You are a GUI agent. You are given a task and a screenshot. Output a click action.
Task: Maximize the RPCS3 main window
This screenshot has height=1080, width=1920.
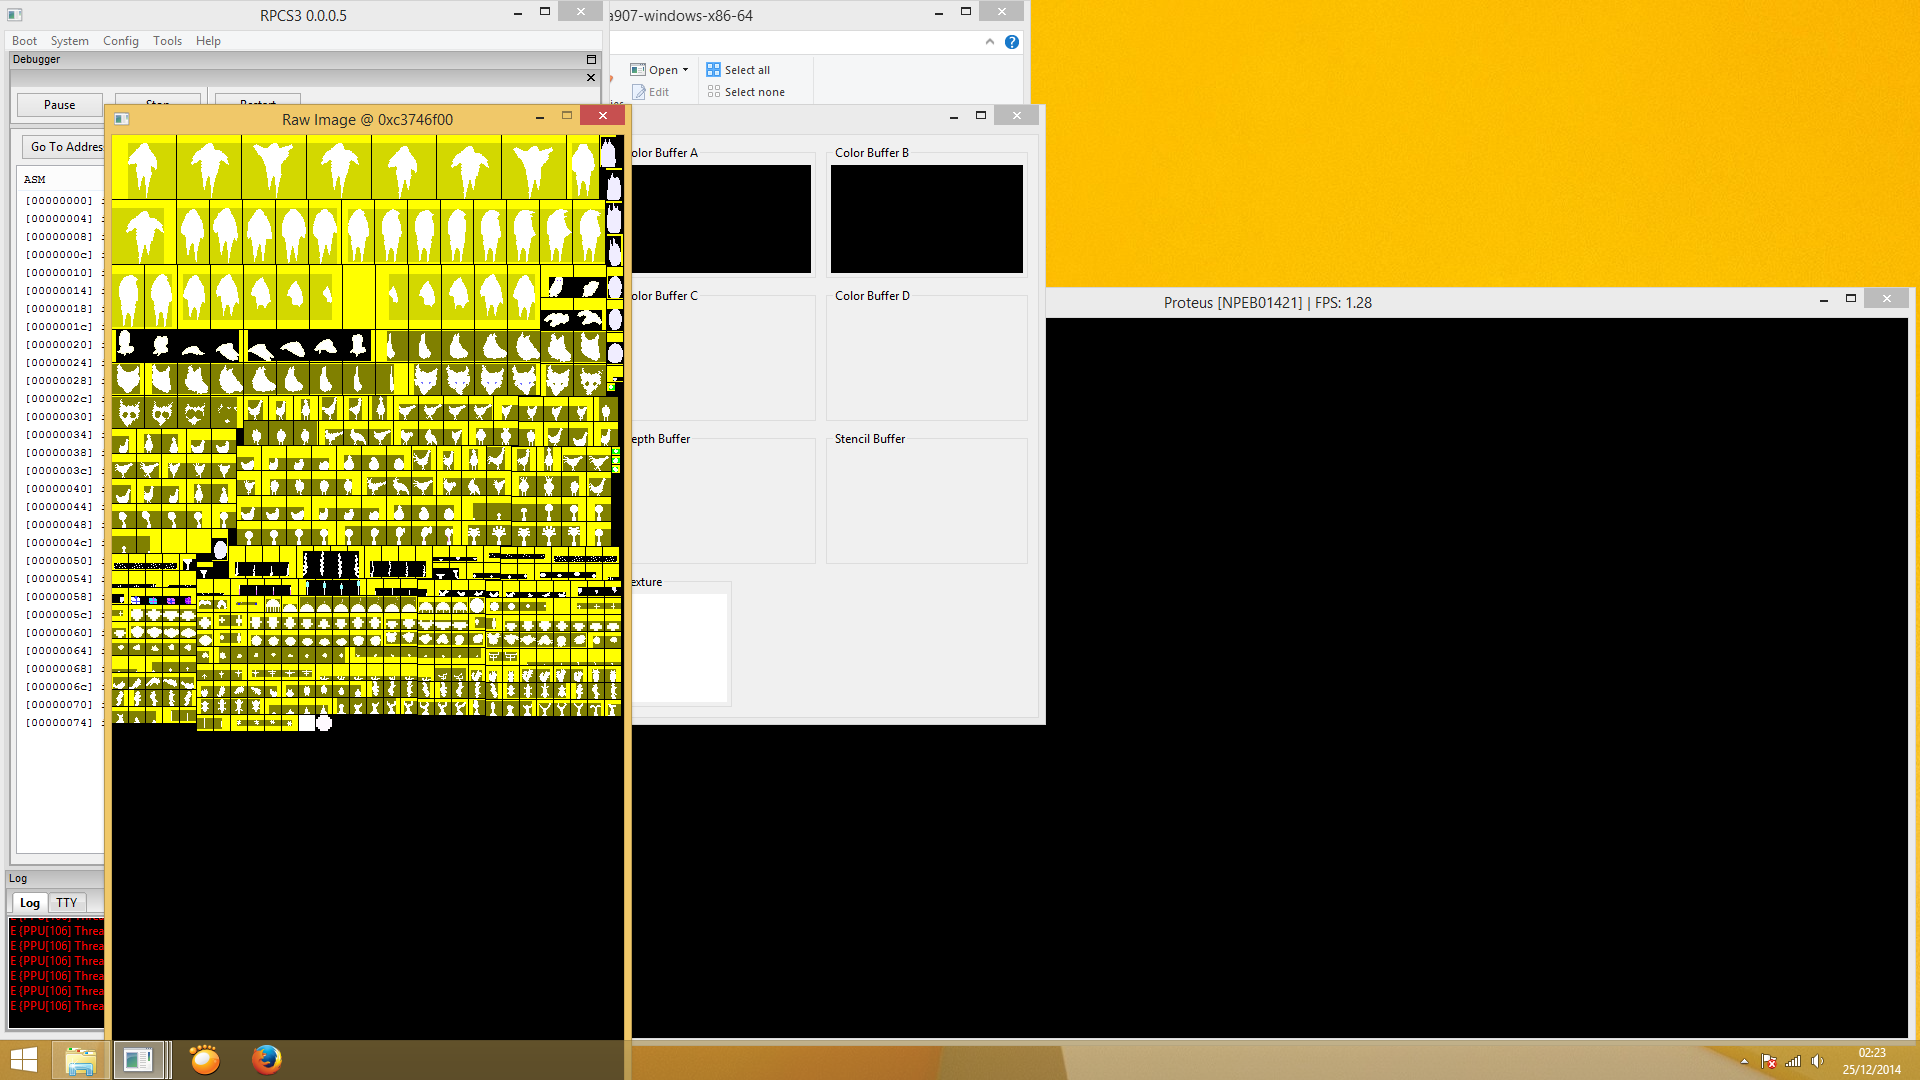click(545, 12)
